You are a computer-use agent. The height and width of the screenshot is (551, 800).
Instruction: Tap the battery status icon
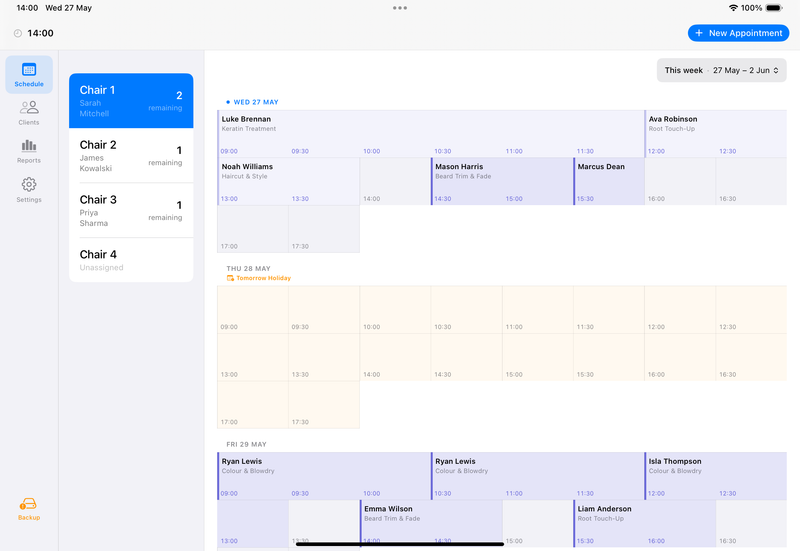coord(774,8)
